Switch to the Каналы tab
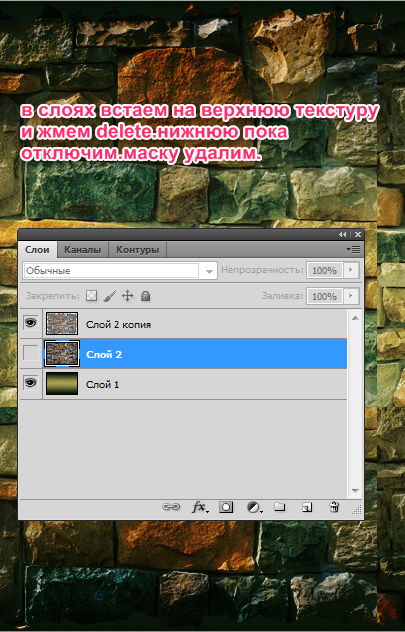Viewport: 405px width, 632px height. point(83,249)
